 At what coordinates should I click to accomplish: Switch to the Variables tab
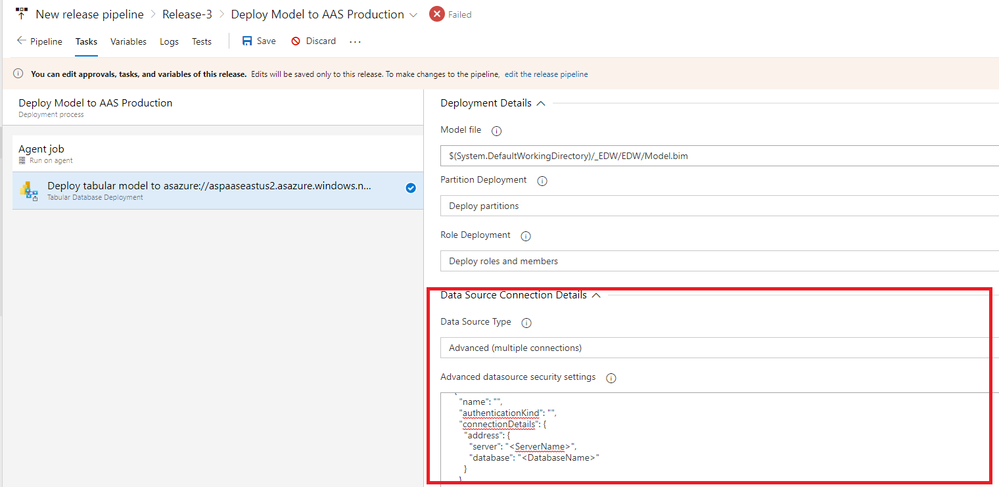coord(128,42)
